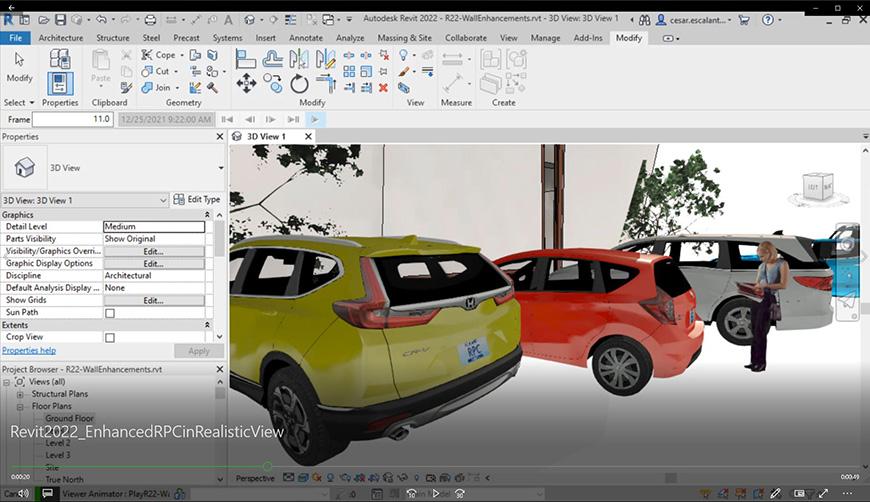Switch to the Architecture ribbon tab

pos(60,38)
